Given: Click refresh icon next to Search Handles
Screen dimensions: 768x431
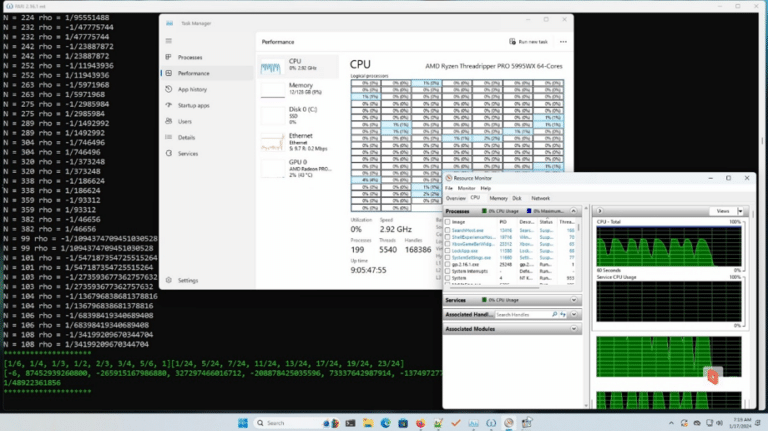Looking at the screenshot, I should point(563,314).
